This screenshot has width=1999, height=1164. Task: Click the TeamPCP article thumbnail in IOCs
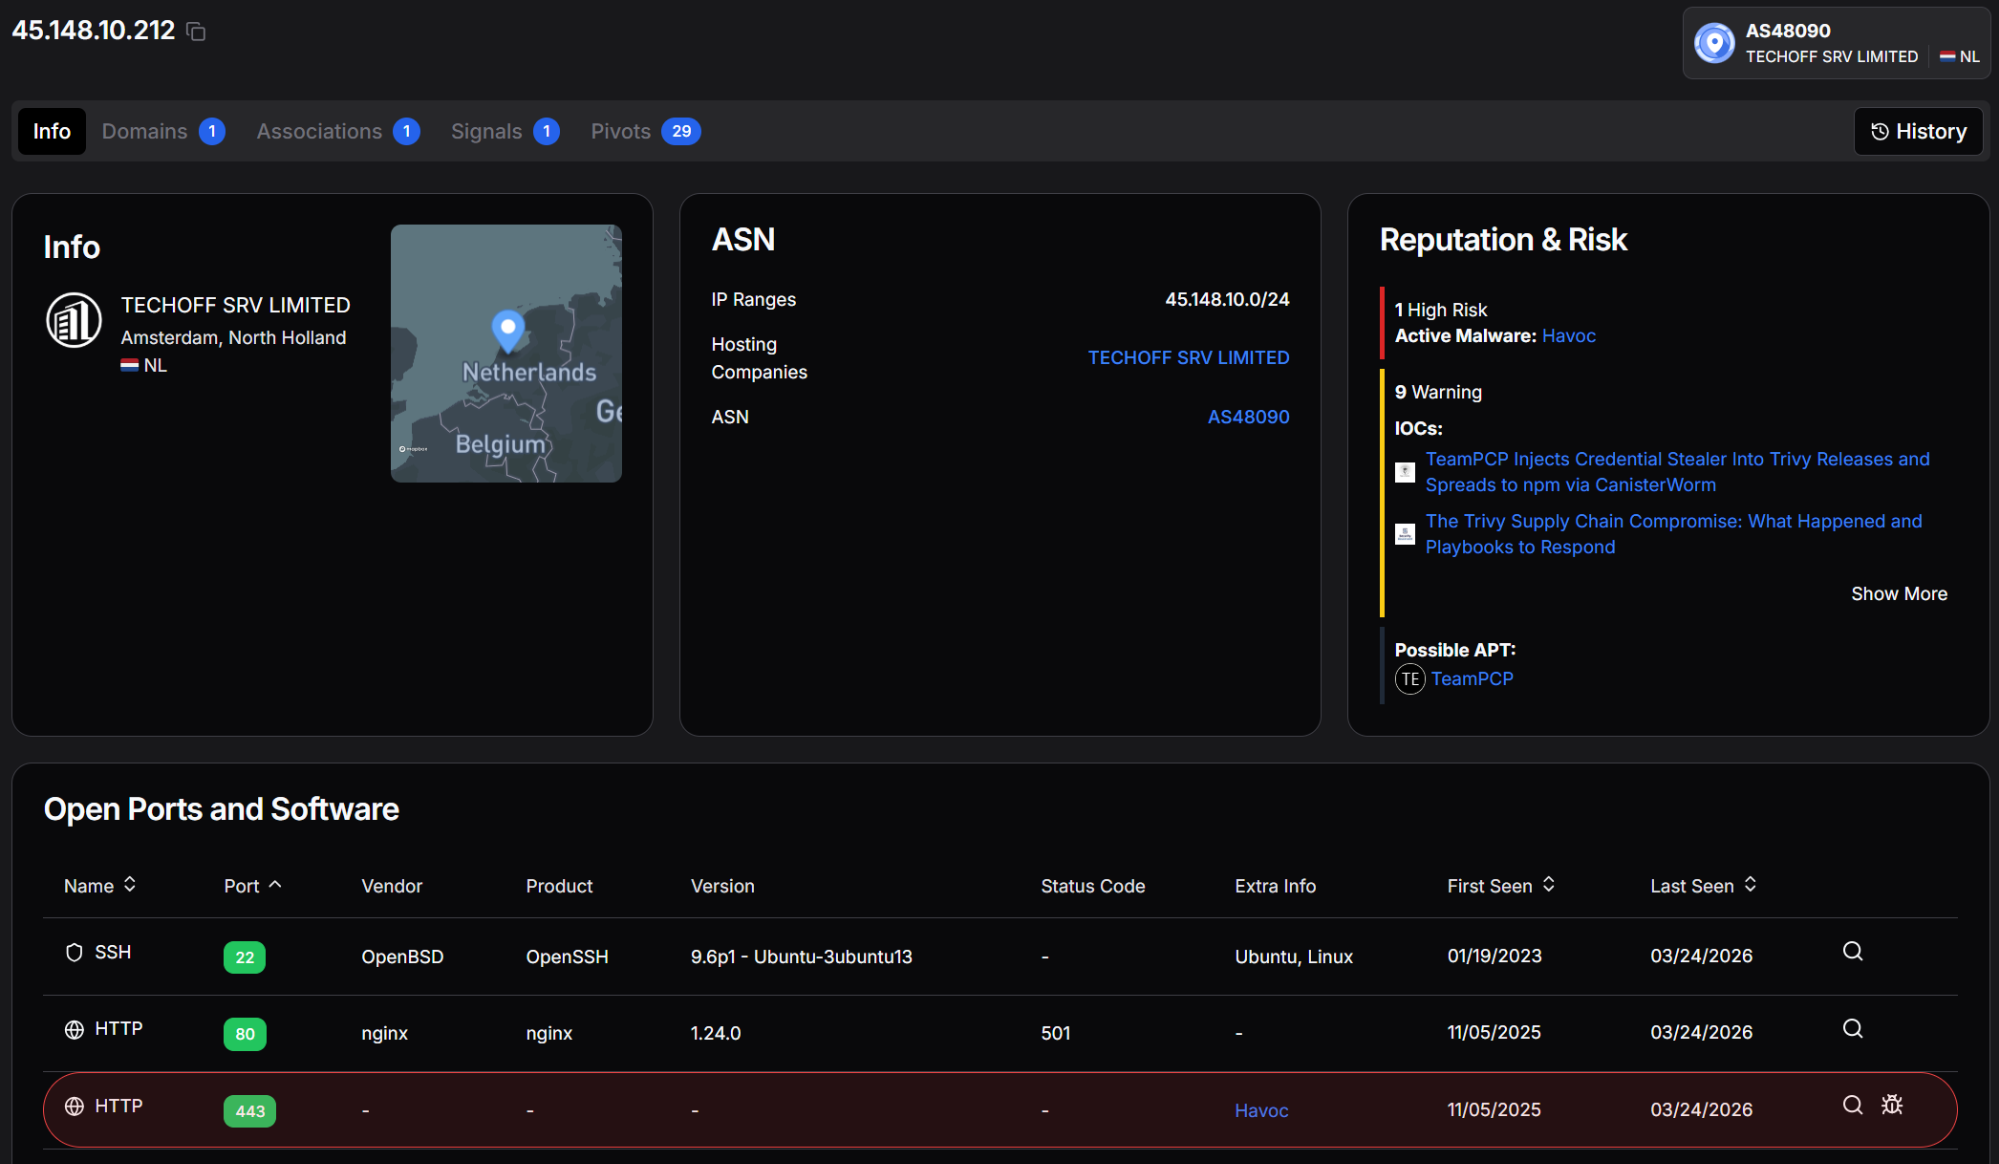click(1405, 471)
